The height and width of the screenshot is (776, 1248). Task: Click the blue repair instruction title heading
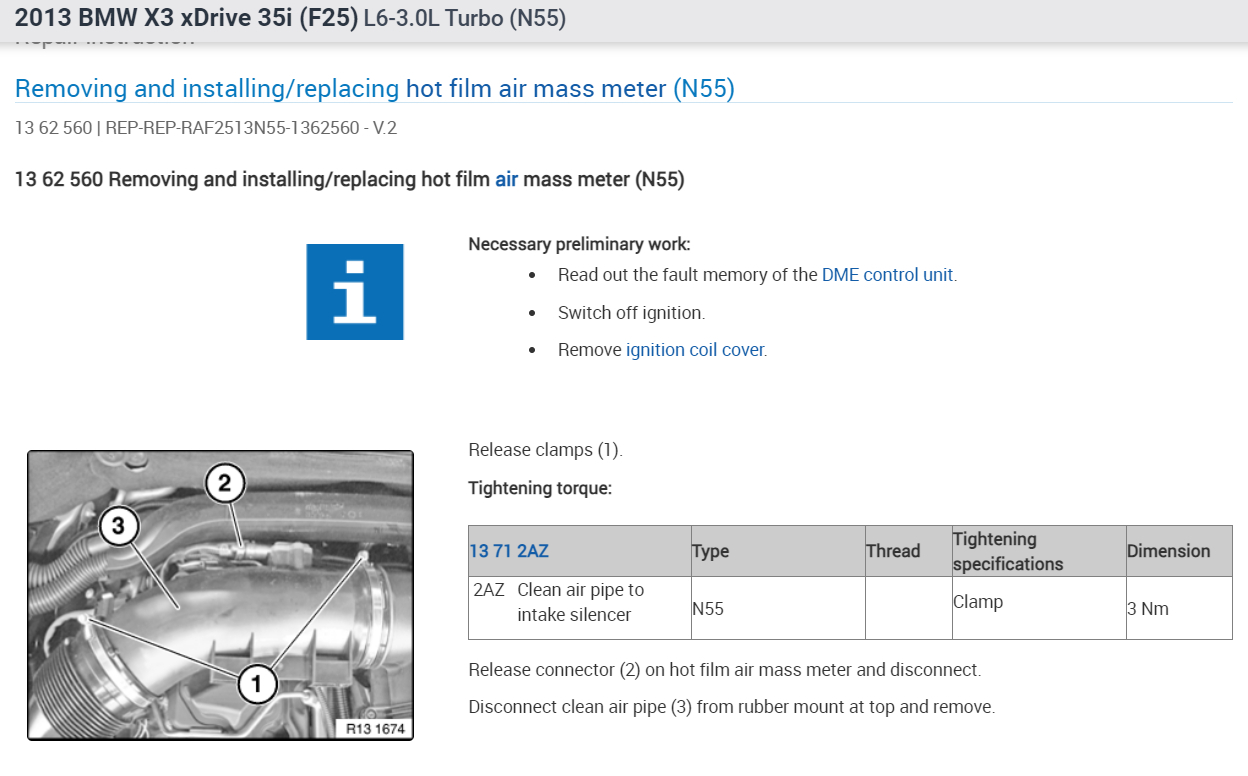[x=375, y=89]
